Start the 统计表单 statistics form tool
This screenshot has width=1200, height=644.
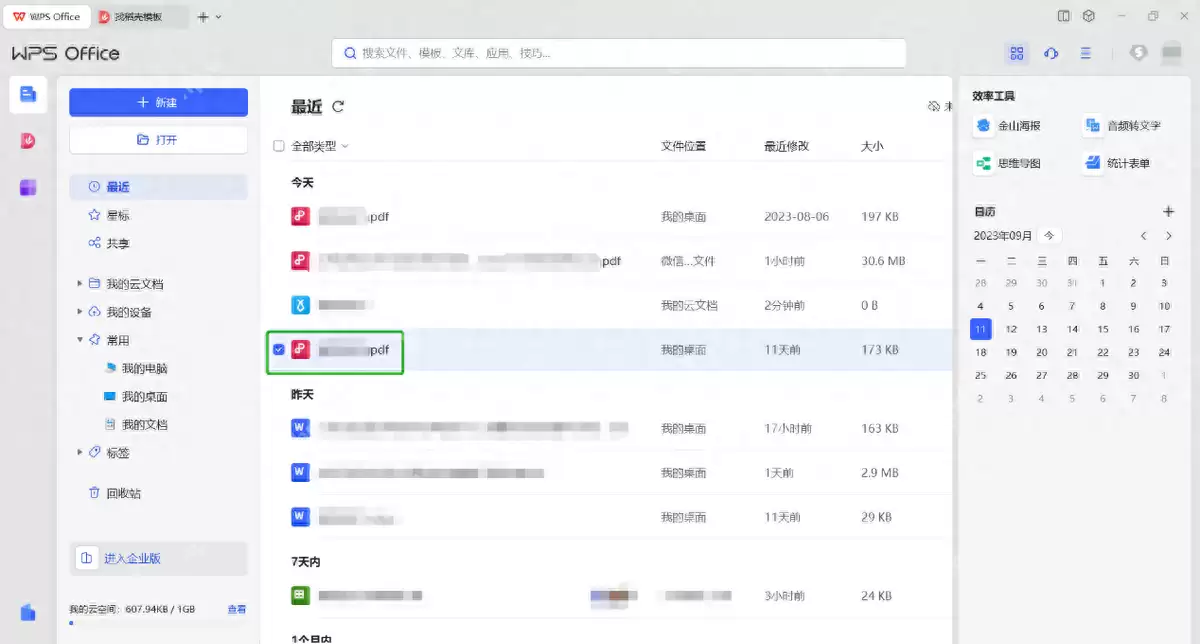click(1125, 161)
